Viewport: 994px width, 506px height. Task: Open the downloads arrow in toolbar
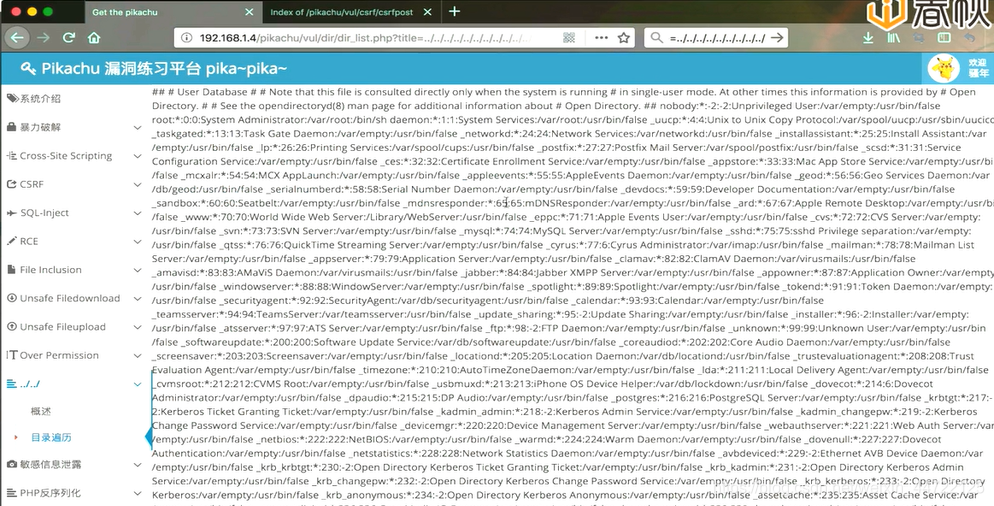click(868, 38)
